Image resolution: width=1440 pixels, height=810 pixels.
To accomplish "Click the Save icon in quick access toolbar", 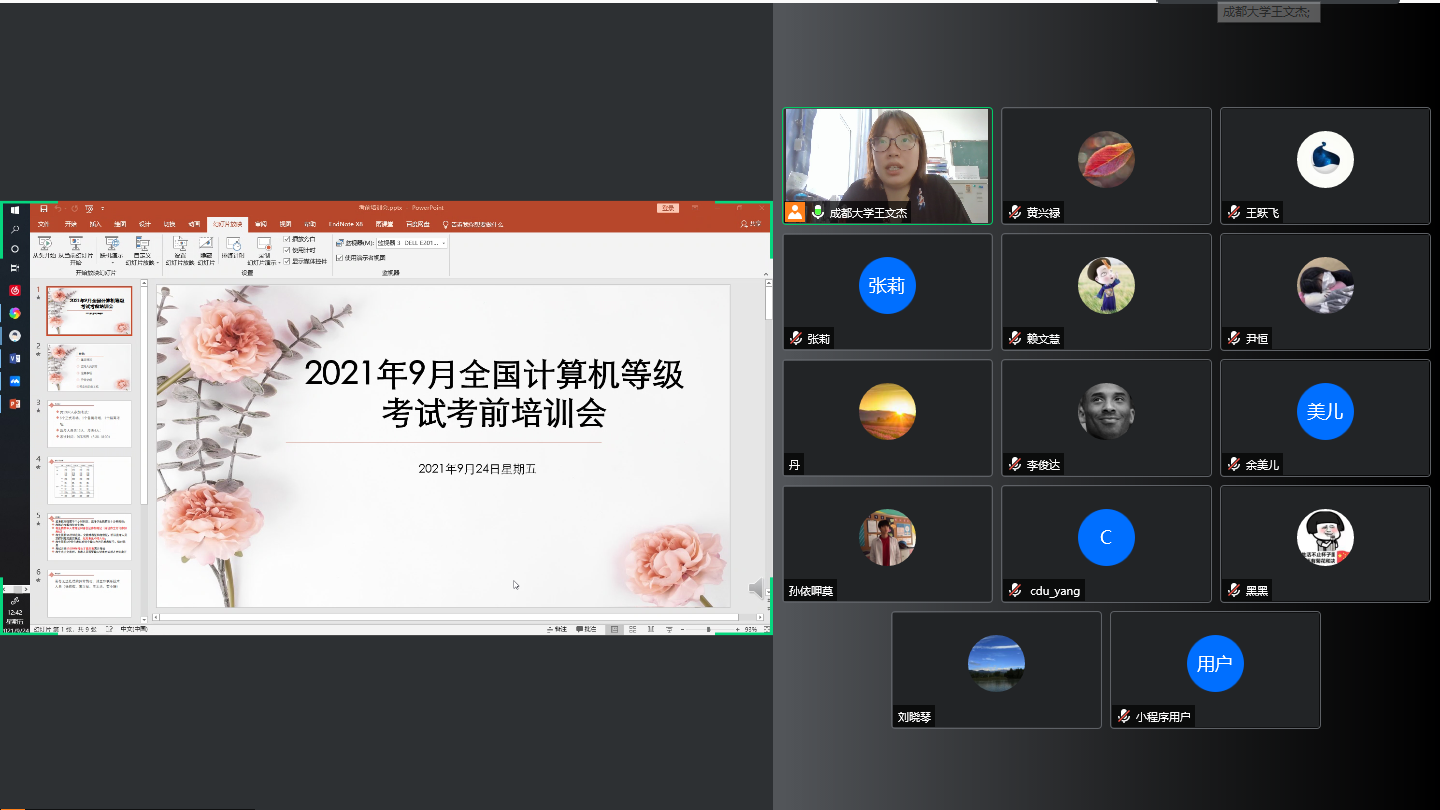I will 43,209.
